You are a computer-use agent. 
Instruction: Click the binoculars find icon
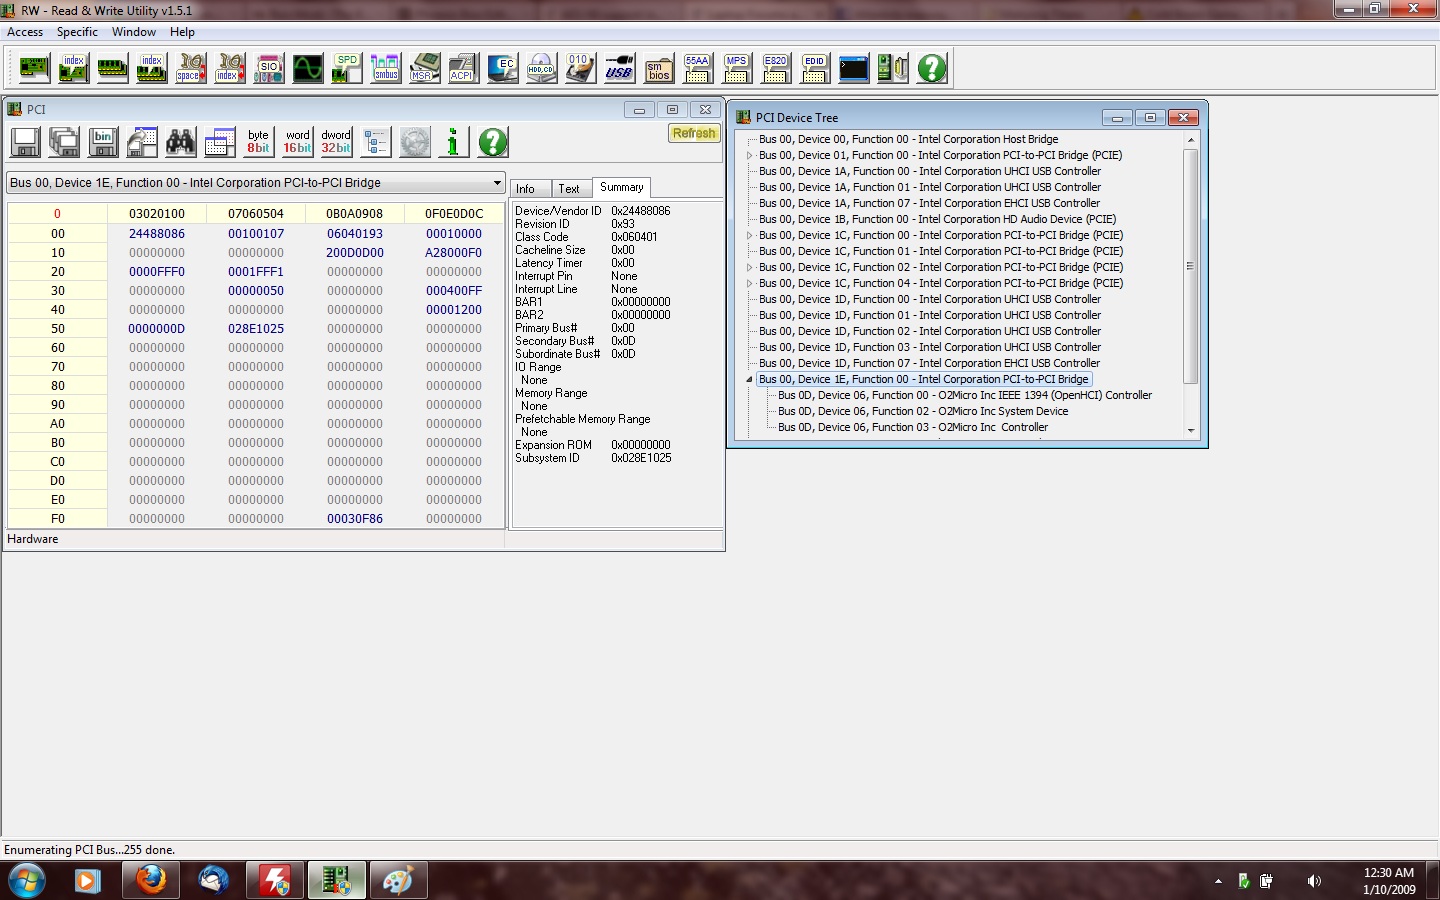[x=181, y=142]
